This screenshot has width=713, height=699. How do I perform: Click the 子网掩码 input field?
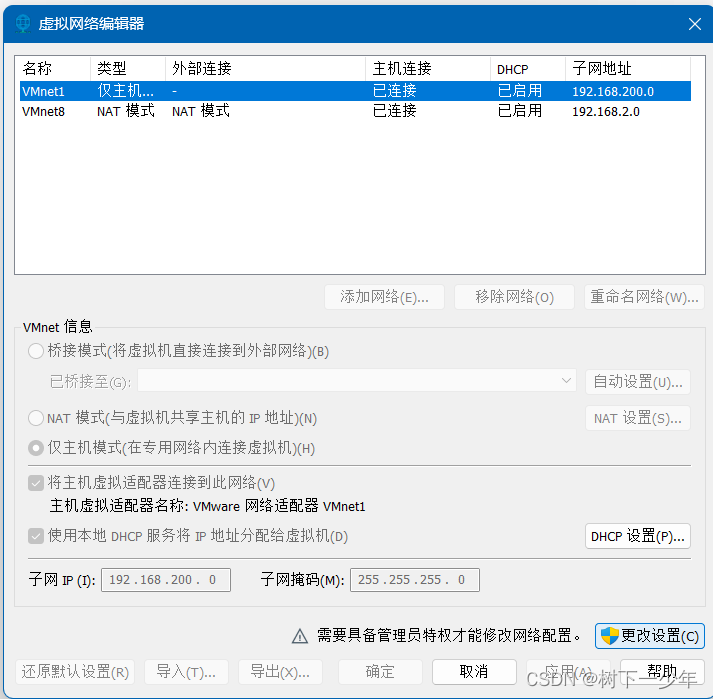pyautogui.click(x=415, y=580)
